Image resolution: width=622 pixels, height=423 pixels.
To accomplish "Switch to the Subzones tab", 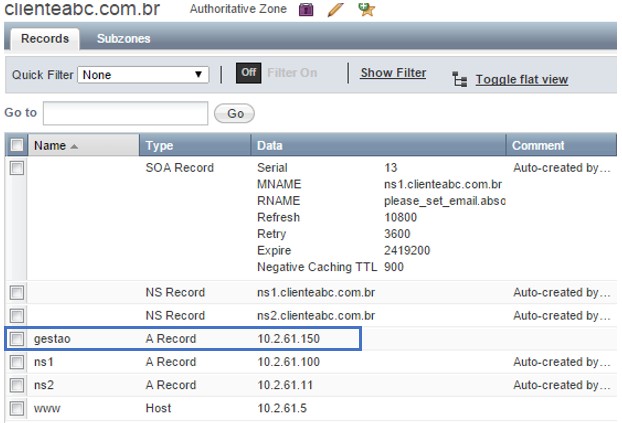I will tap(123, 39).
